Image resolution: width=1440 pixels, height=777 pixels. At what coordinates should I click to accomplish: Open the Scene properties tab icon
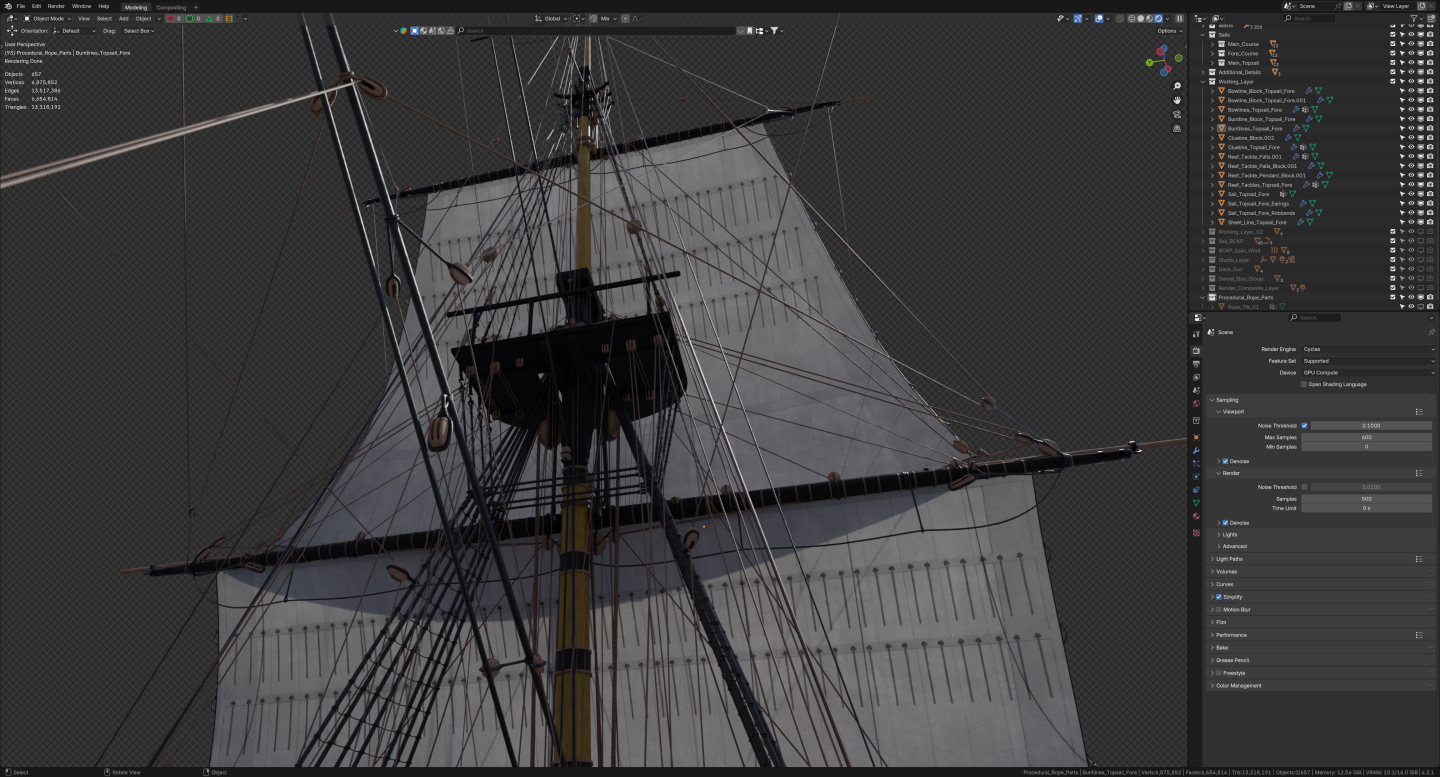[1196, 390]
